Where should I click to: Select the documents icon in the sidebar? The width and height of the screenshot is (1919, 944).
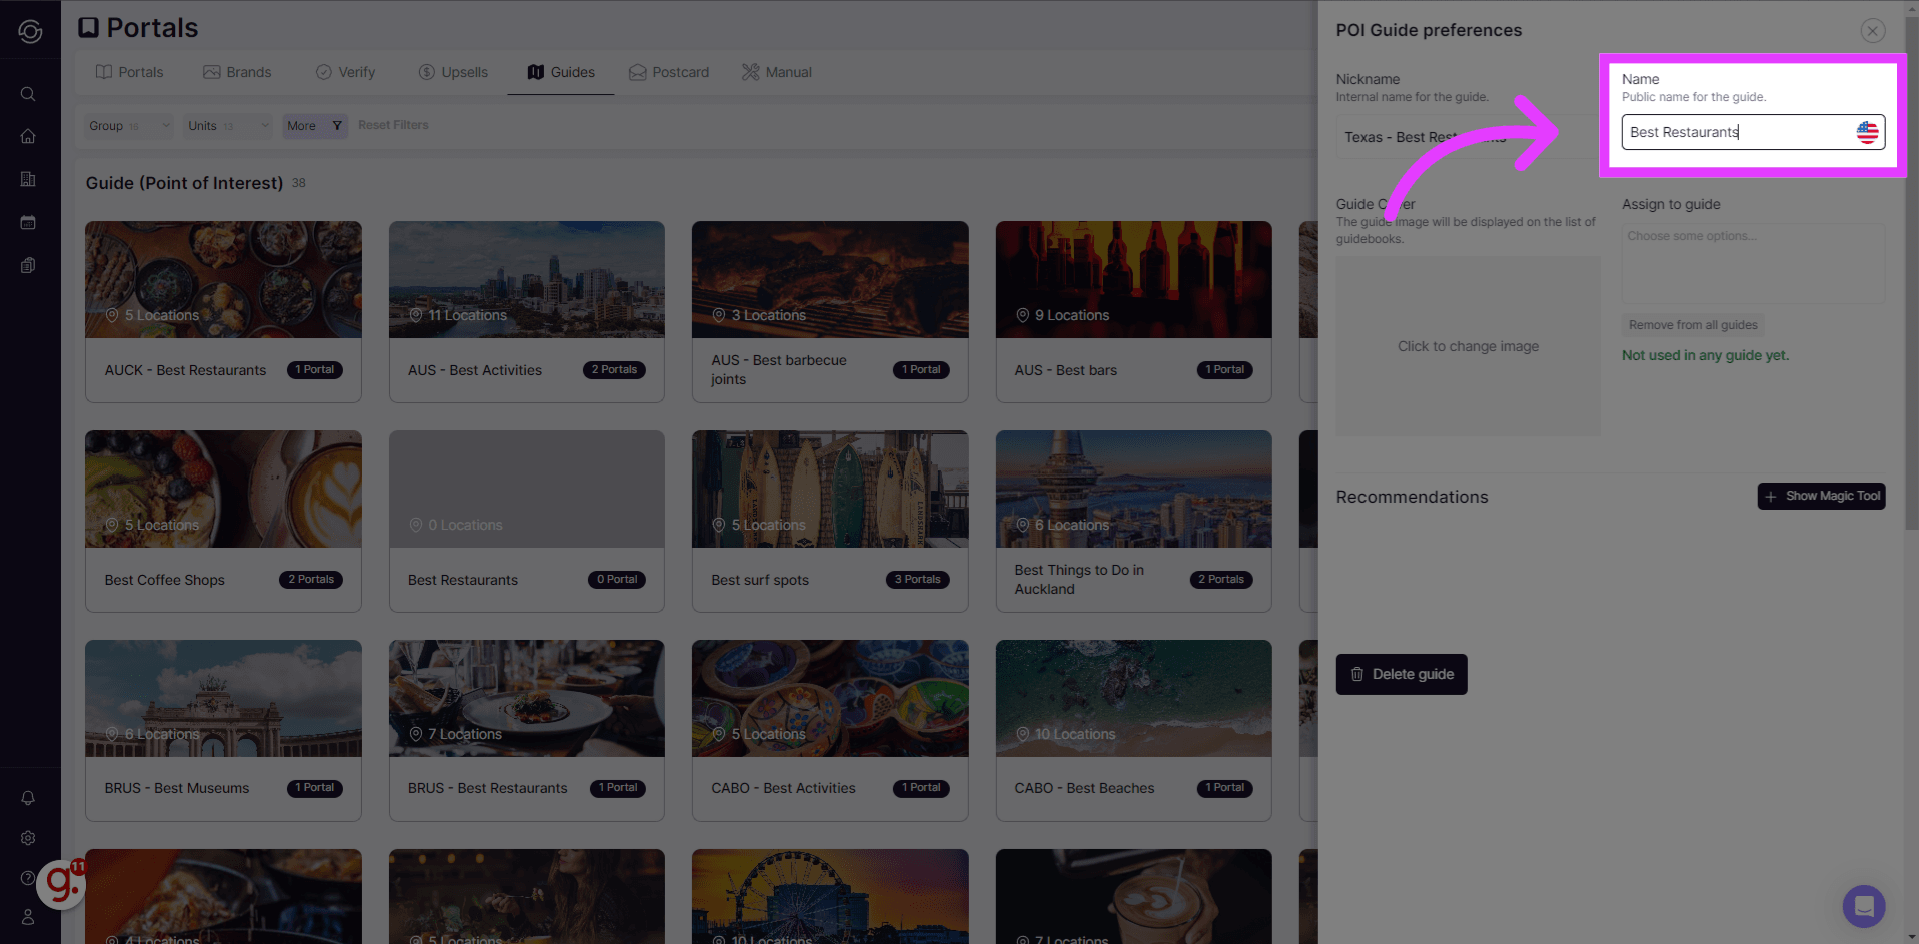(x=27, y=264)
